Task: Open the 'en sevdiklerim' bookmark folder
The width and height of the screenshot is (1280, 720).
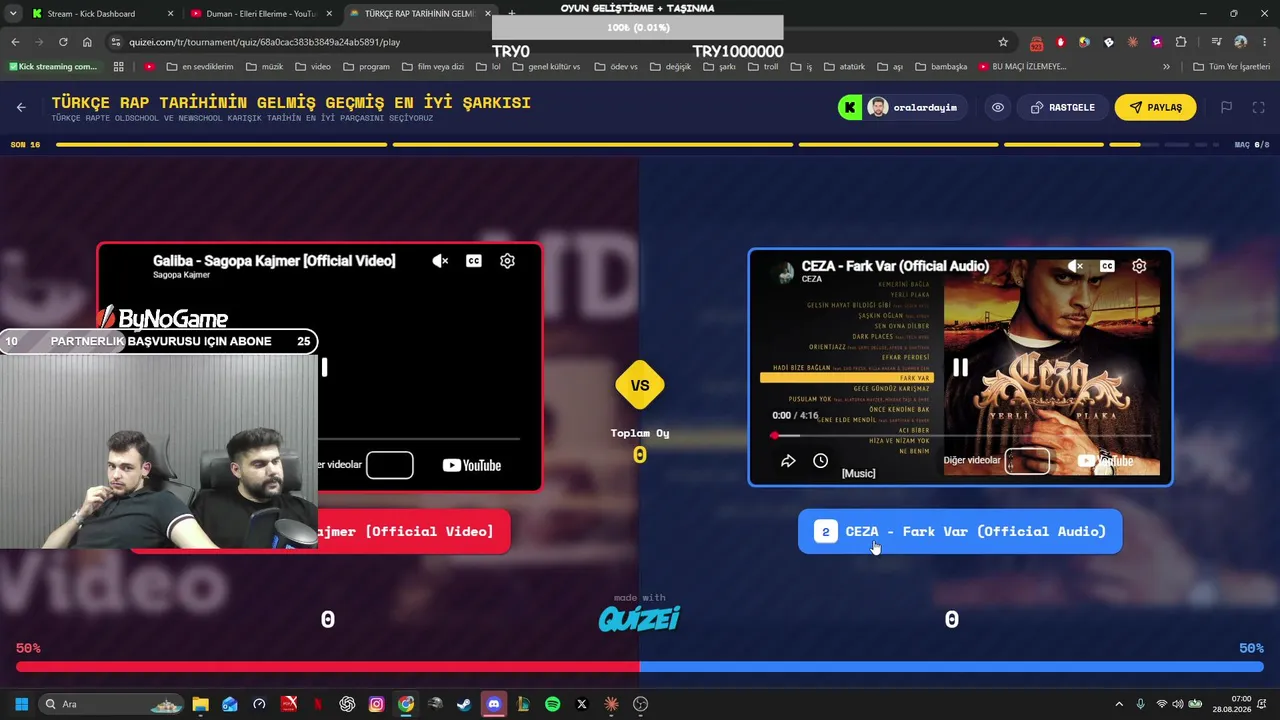Action: coord(200,67)
